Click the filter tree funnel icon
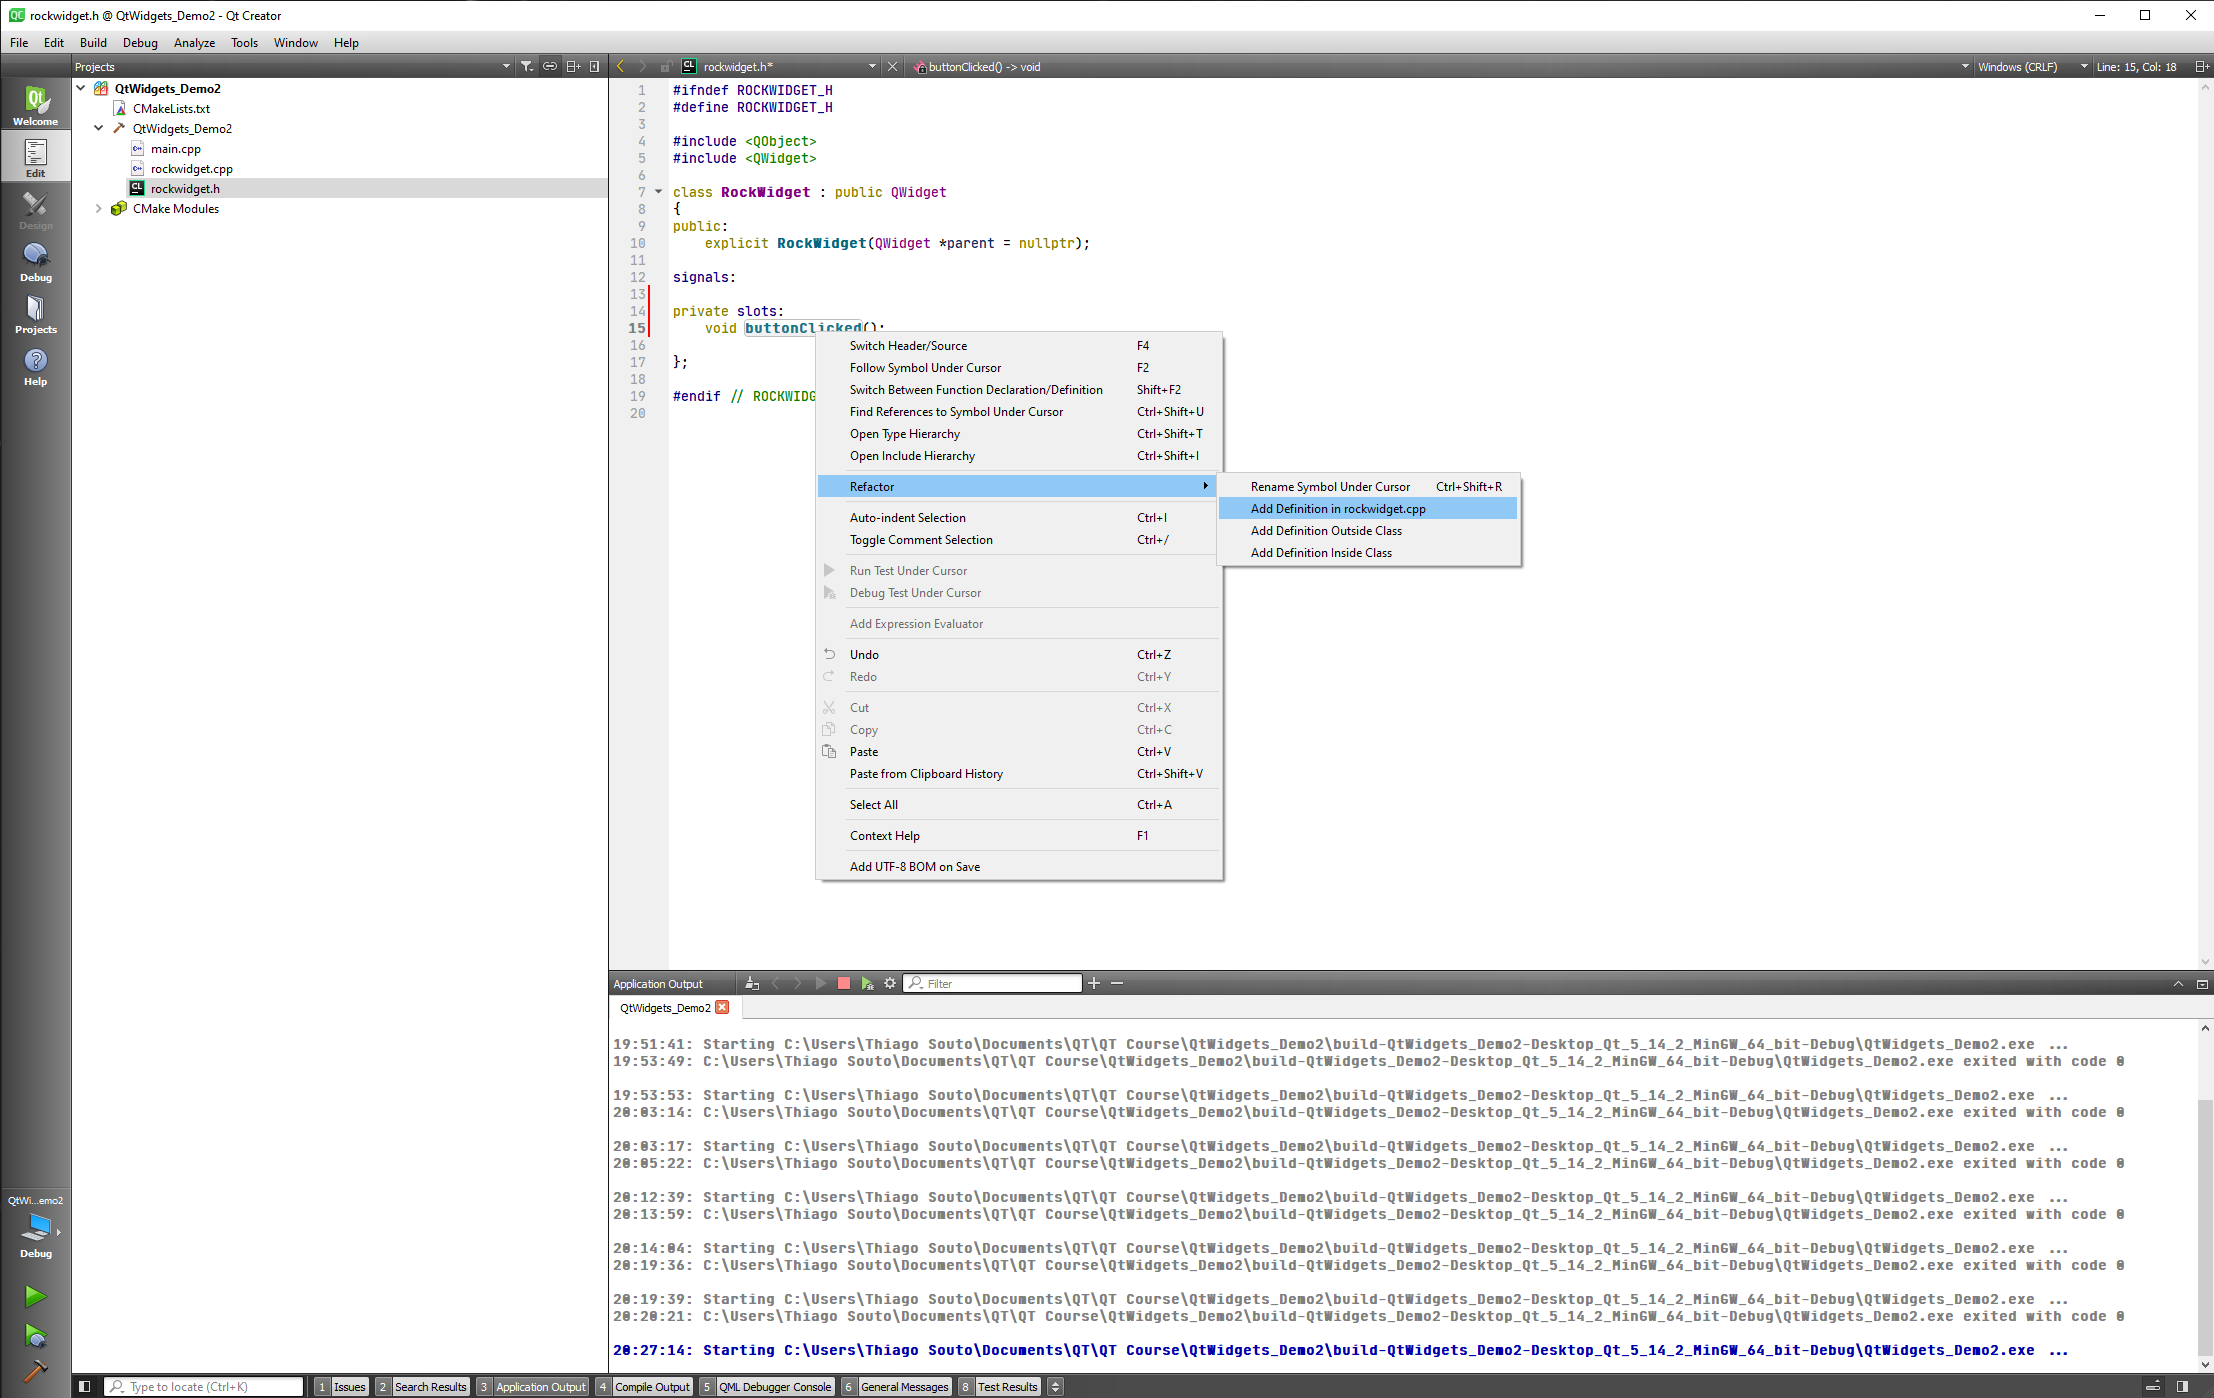Viewport: 2214px width, 1398px height. pyautogui.click(x=527, y=67)
